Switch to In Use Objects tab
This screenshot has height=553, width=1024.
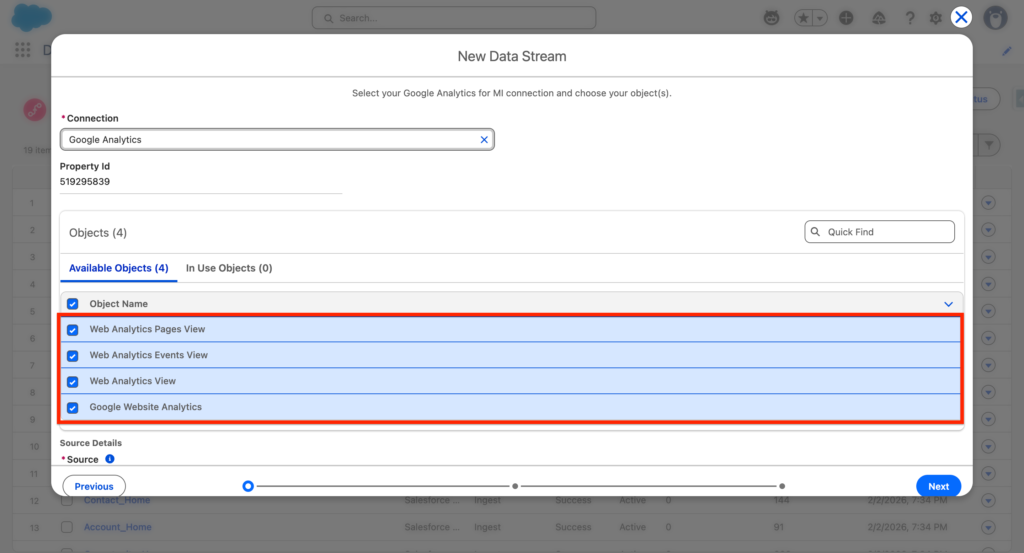point(229,268)
